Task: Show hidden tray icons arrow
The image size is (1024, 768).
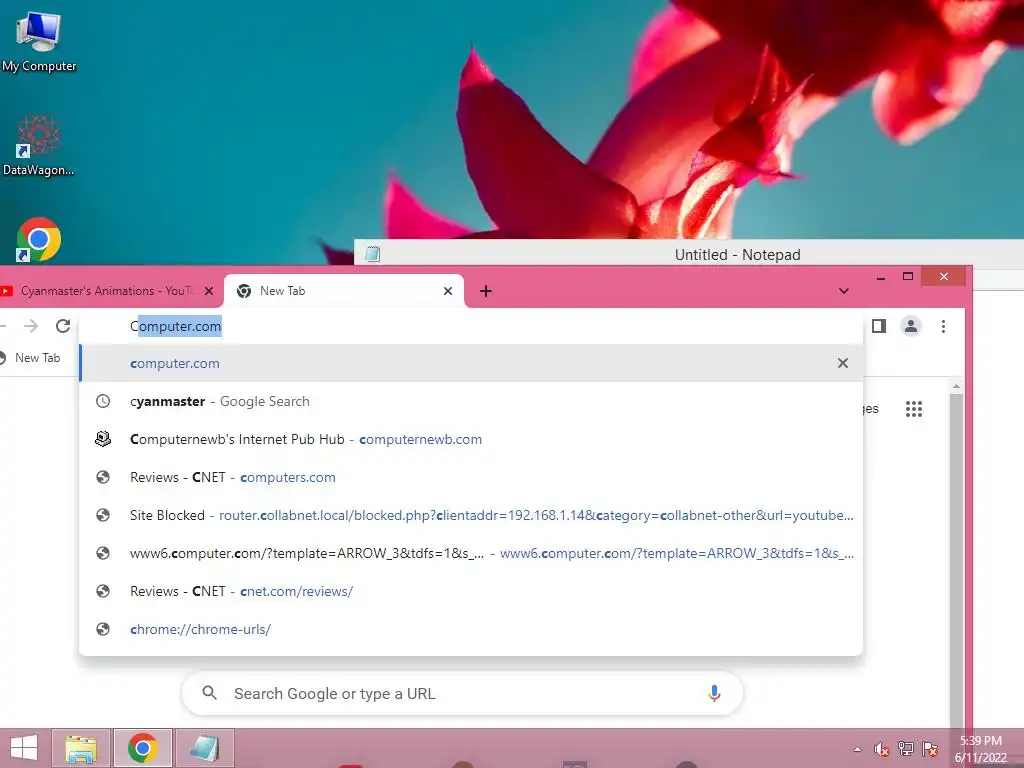Action: point(857,749)
